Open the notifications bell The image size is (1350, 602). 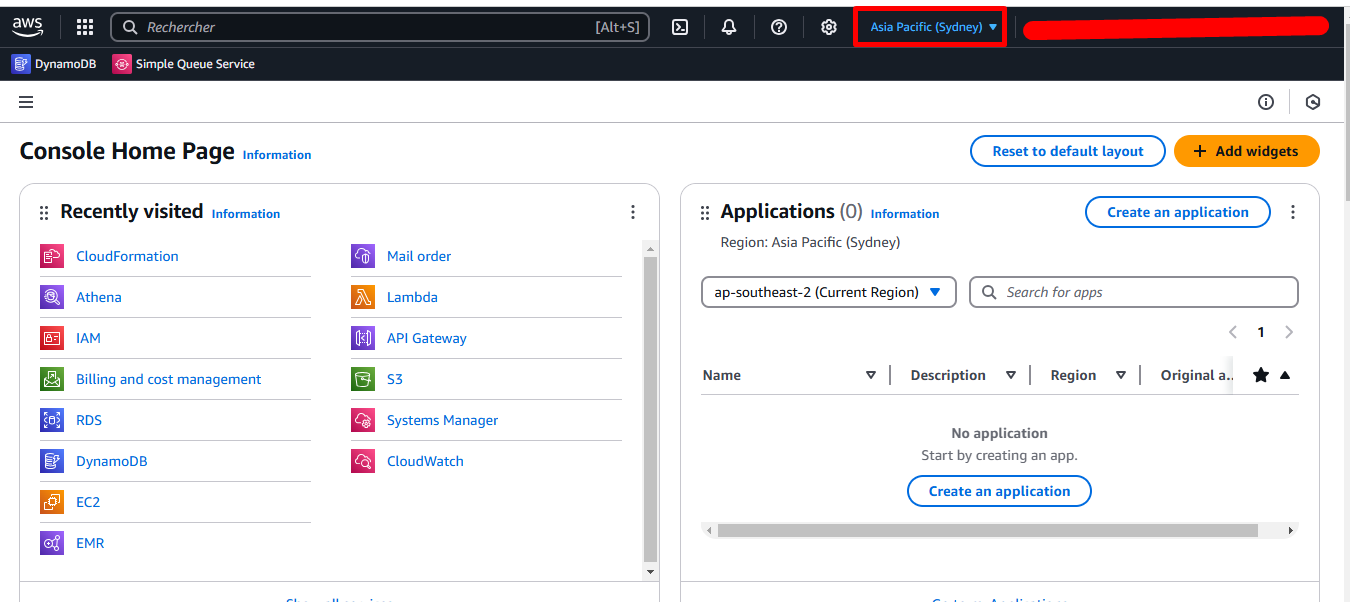tap(729, 27)
